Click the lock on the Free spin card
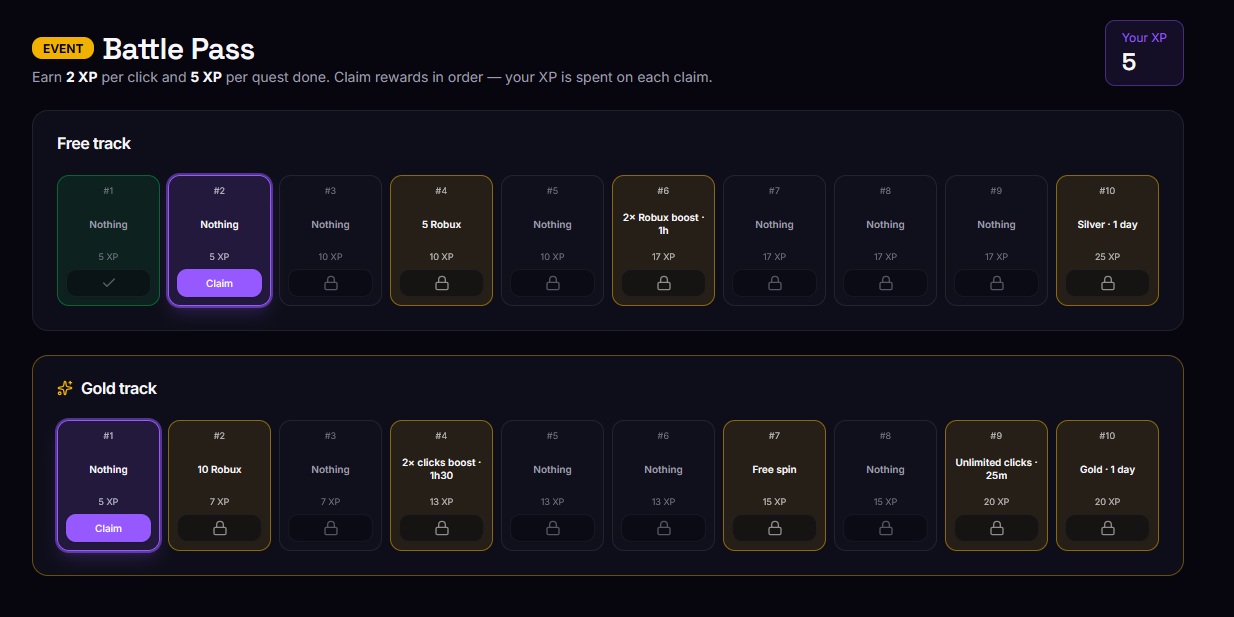The height and width of the screenshot is (617, 1234). point(774,528)
